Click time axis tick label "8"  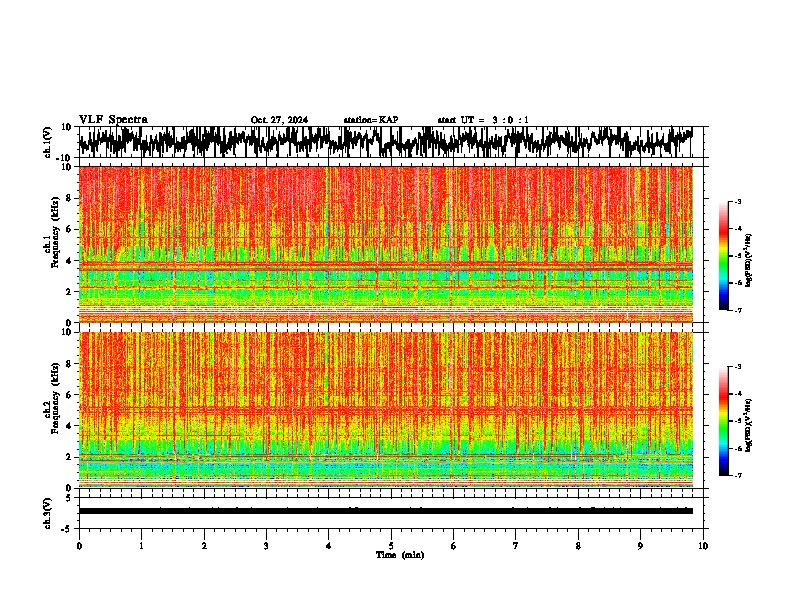[x=578, y=546]
